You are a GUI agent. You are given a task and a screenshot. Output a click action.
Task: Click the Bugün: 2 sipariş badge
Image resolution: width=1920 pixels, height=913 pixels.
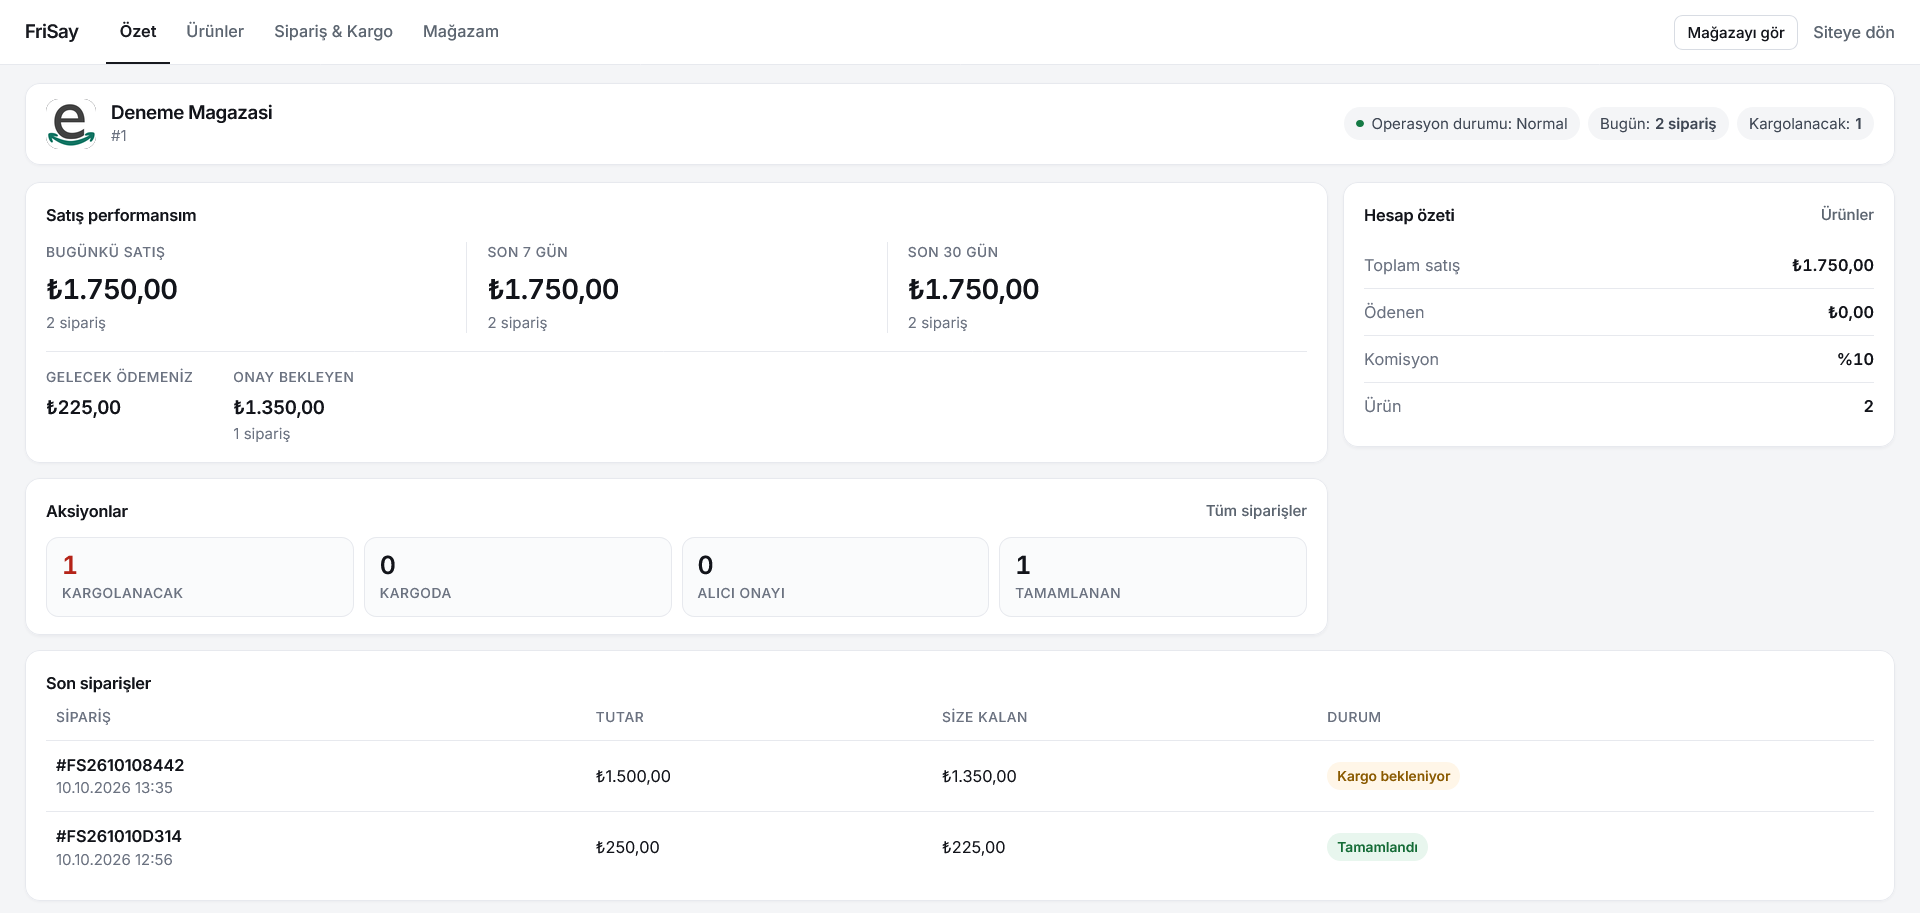tap(1658, 124)
